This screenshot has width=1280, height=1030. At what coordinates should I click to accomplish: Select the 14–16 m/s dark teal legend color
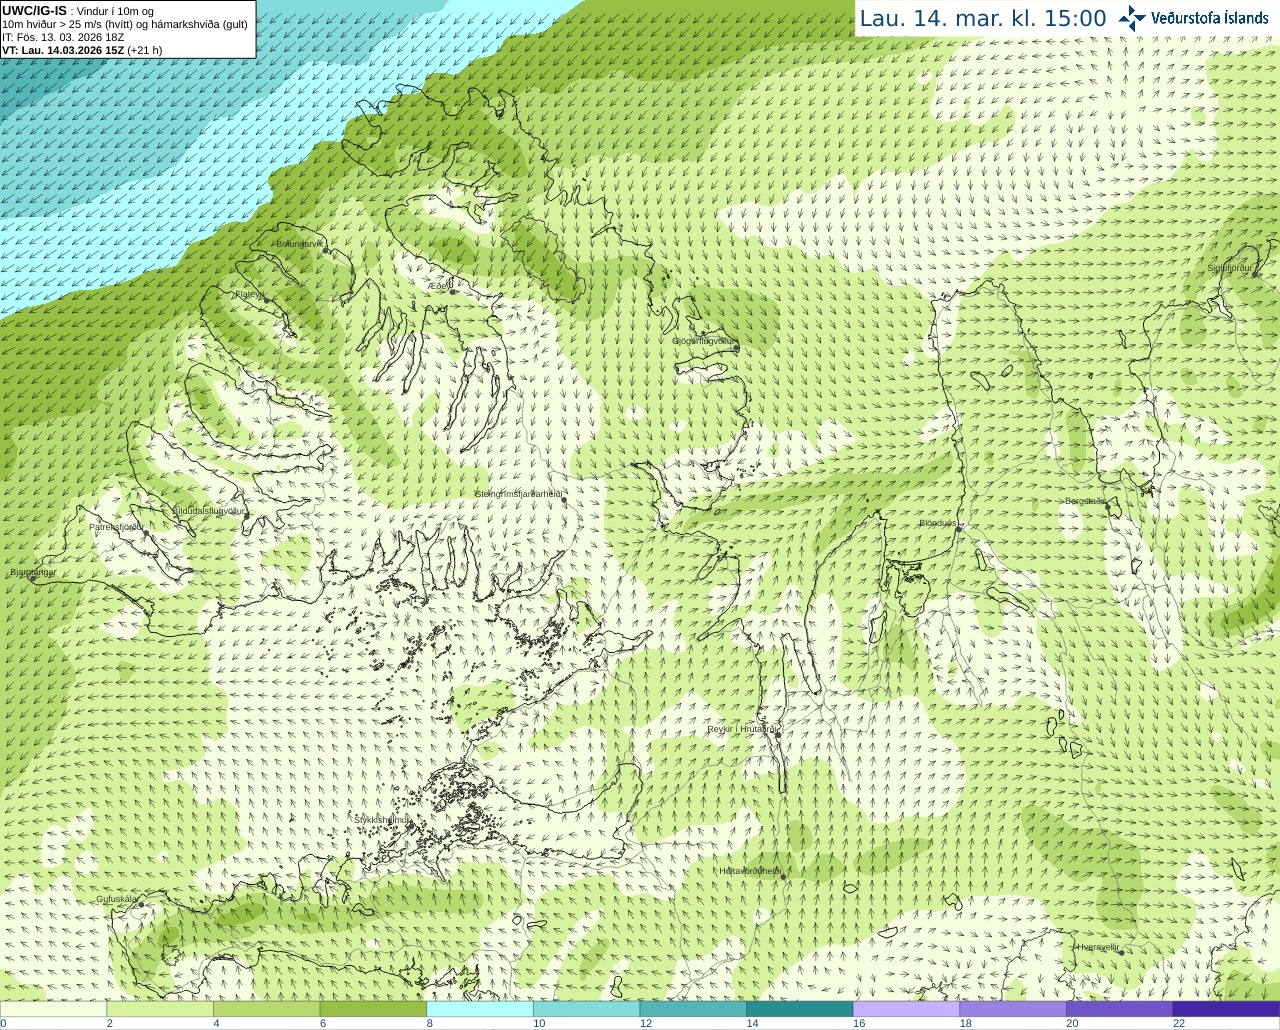tap(799, 1009)
